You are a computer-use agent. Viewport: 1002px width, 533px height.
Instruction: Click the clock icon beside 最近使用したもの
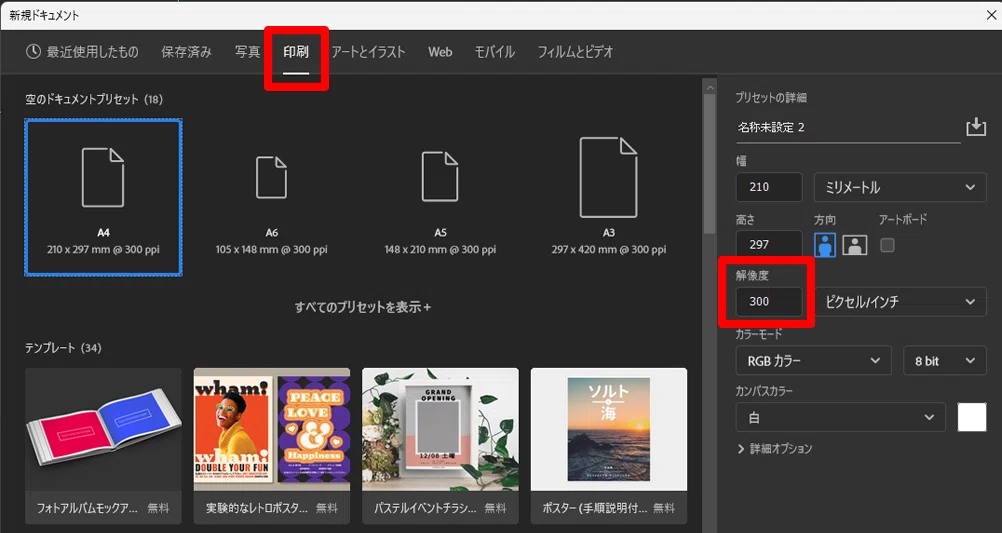tap(33, 52)
